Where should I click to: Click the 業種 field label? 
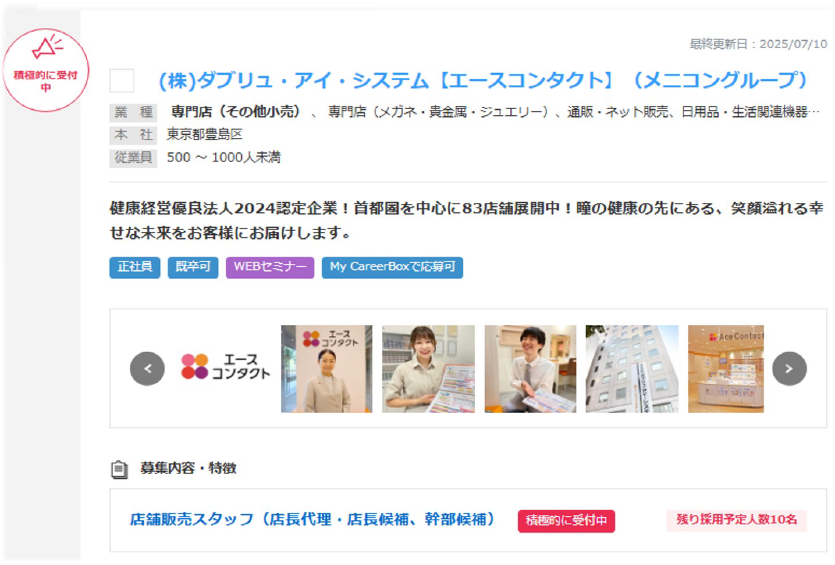pyautogui.click(x=133, y=112)
